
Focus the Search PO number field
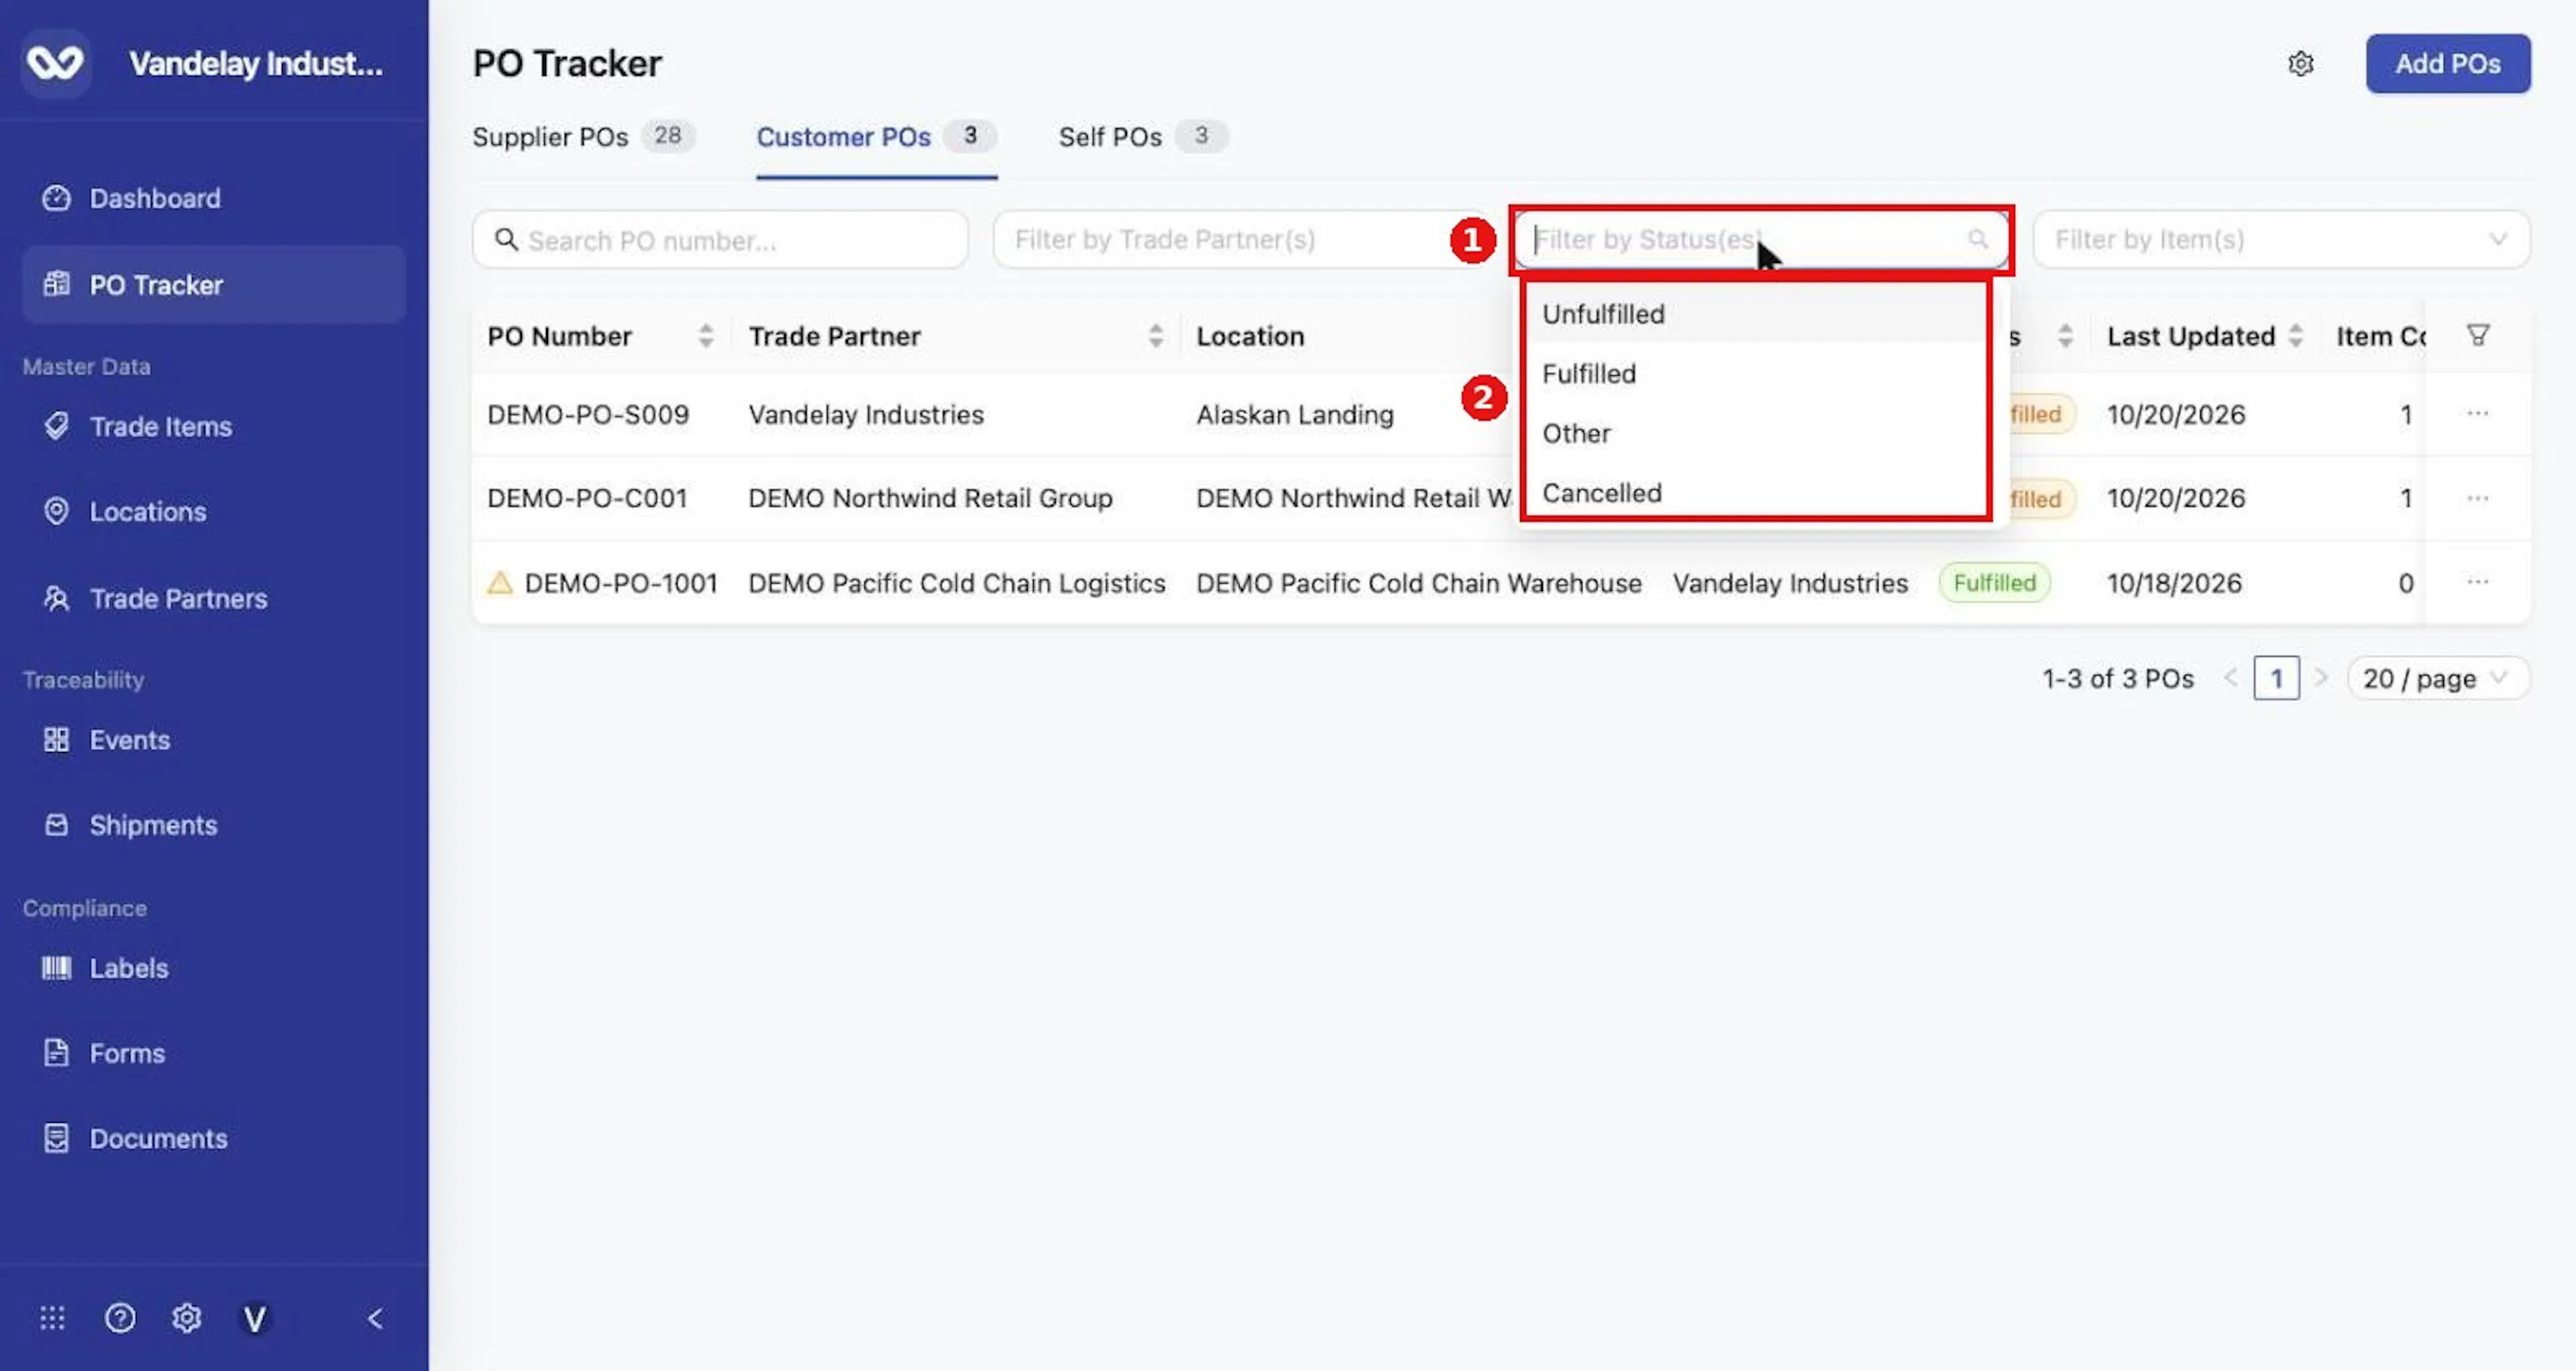[720, 240]
